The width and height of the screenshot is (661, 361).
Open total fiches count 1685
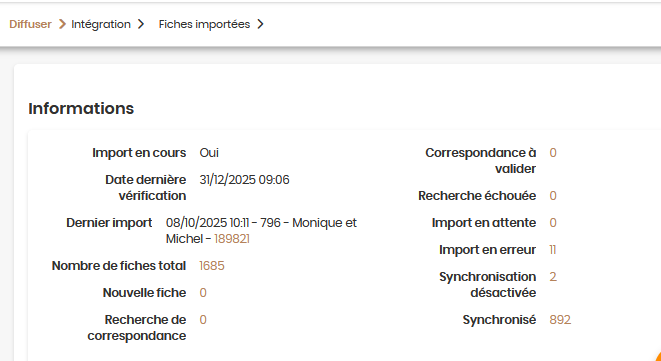point(212,266)
